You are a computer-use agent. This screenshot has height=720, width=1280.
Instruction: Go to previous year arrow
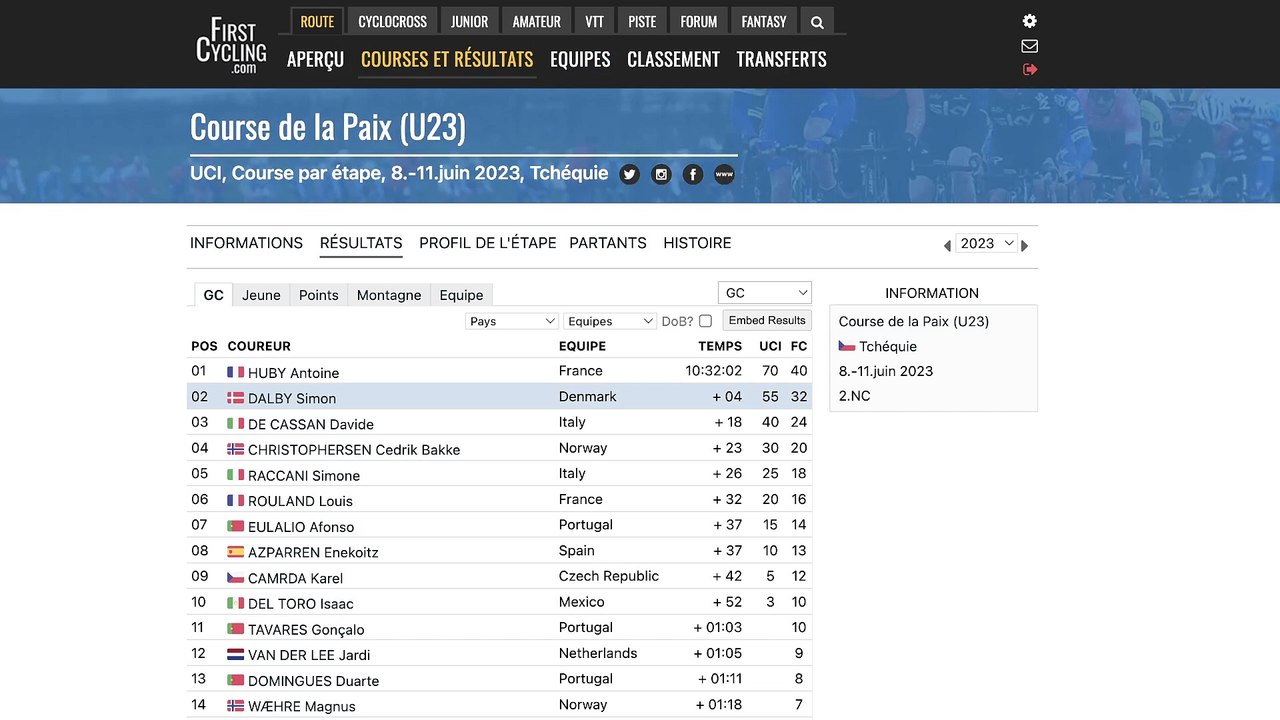click(x=947, y=245)
